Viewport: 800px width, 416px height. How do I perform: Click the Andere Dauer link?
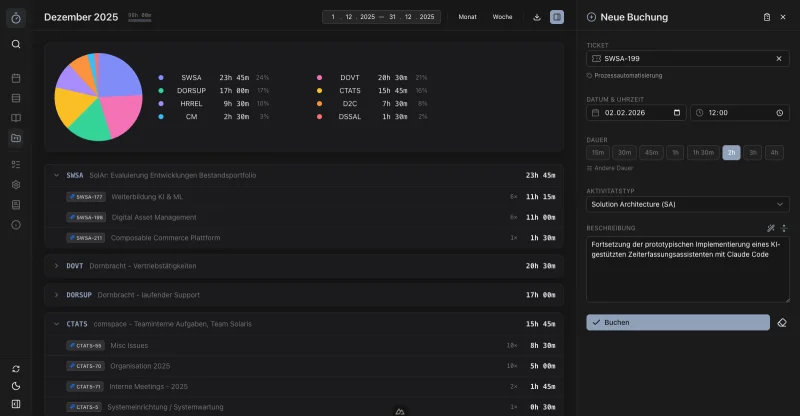point(610,168)
